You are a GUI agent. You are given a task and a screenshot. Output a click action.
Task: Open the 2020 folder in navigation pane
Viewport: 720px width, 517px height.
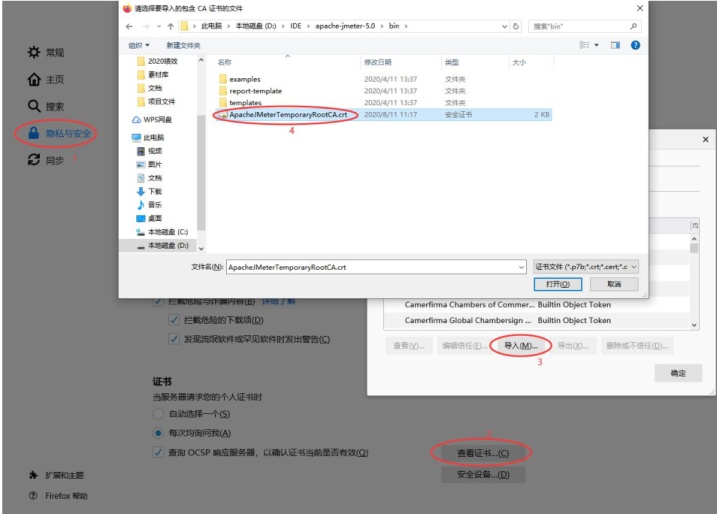pyautogui.click(x=158, y=61)
